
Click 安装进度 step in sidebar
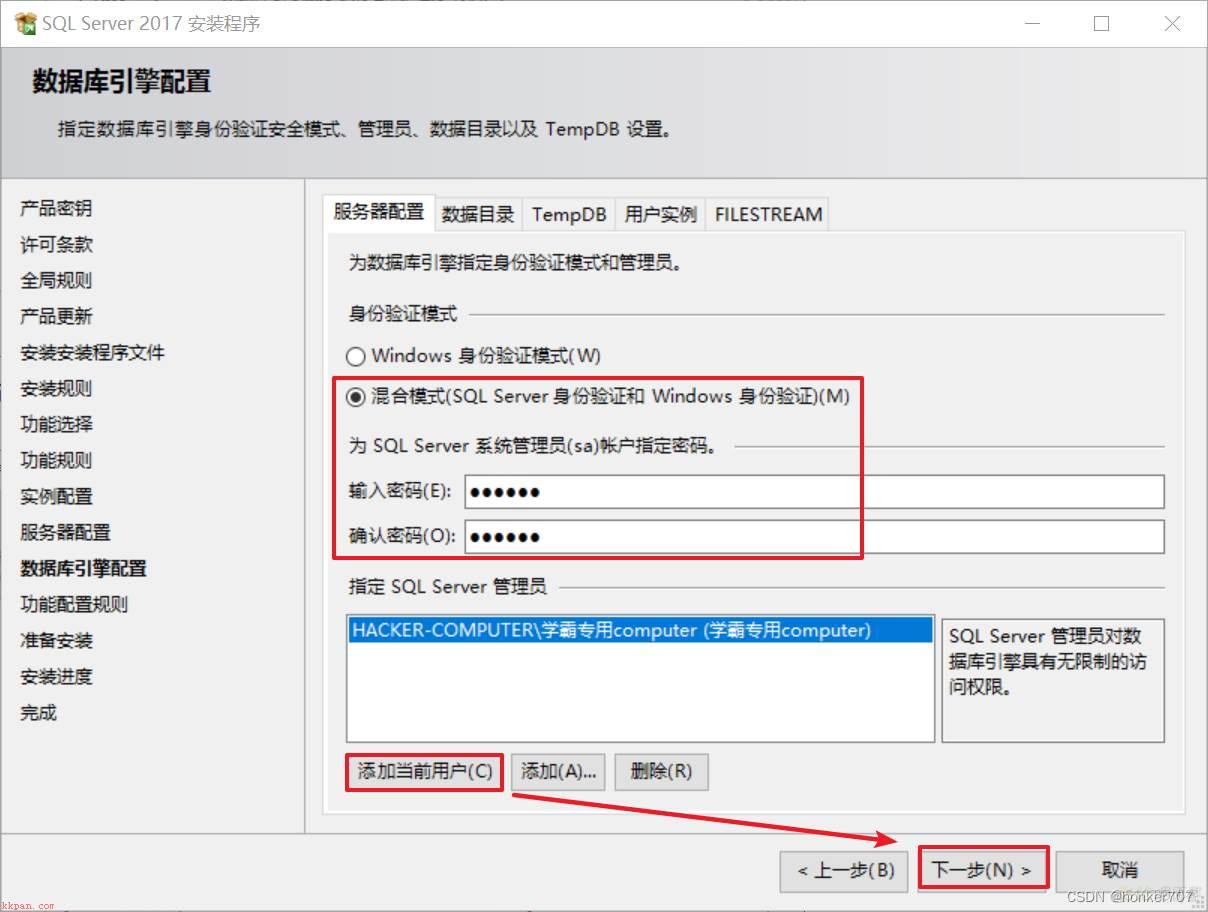pyautogui.click(x=56, y=676)
